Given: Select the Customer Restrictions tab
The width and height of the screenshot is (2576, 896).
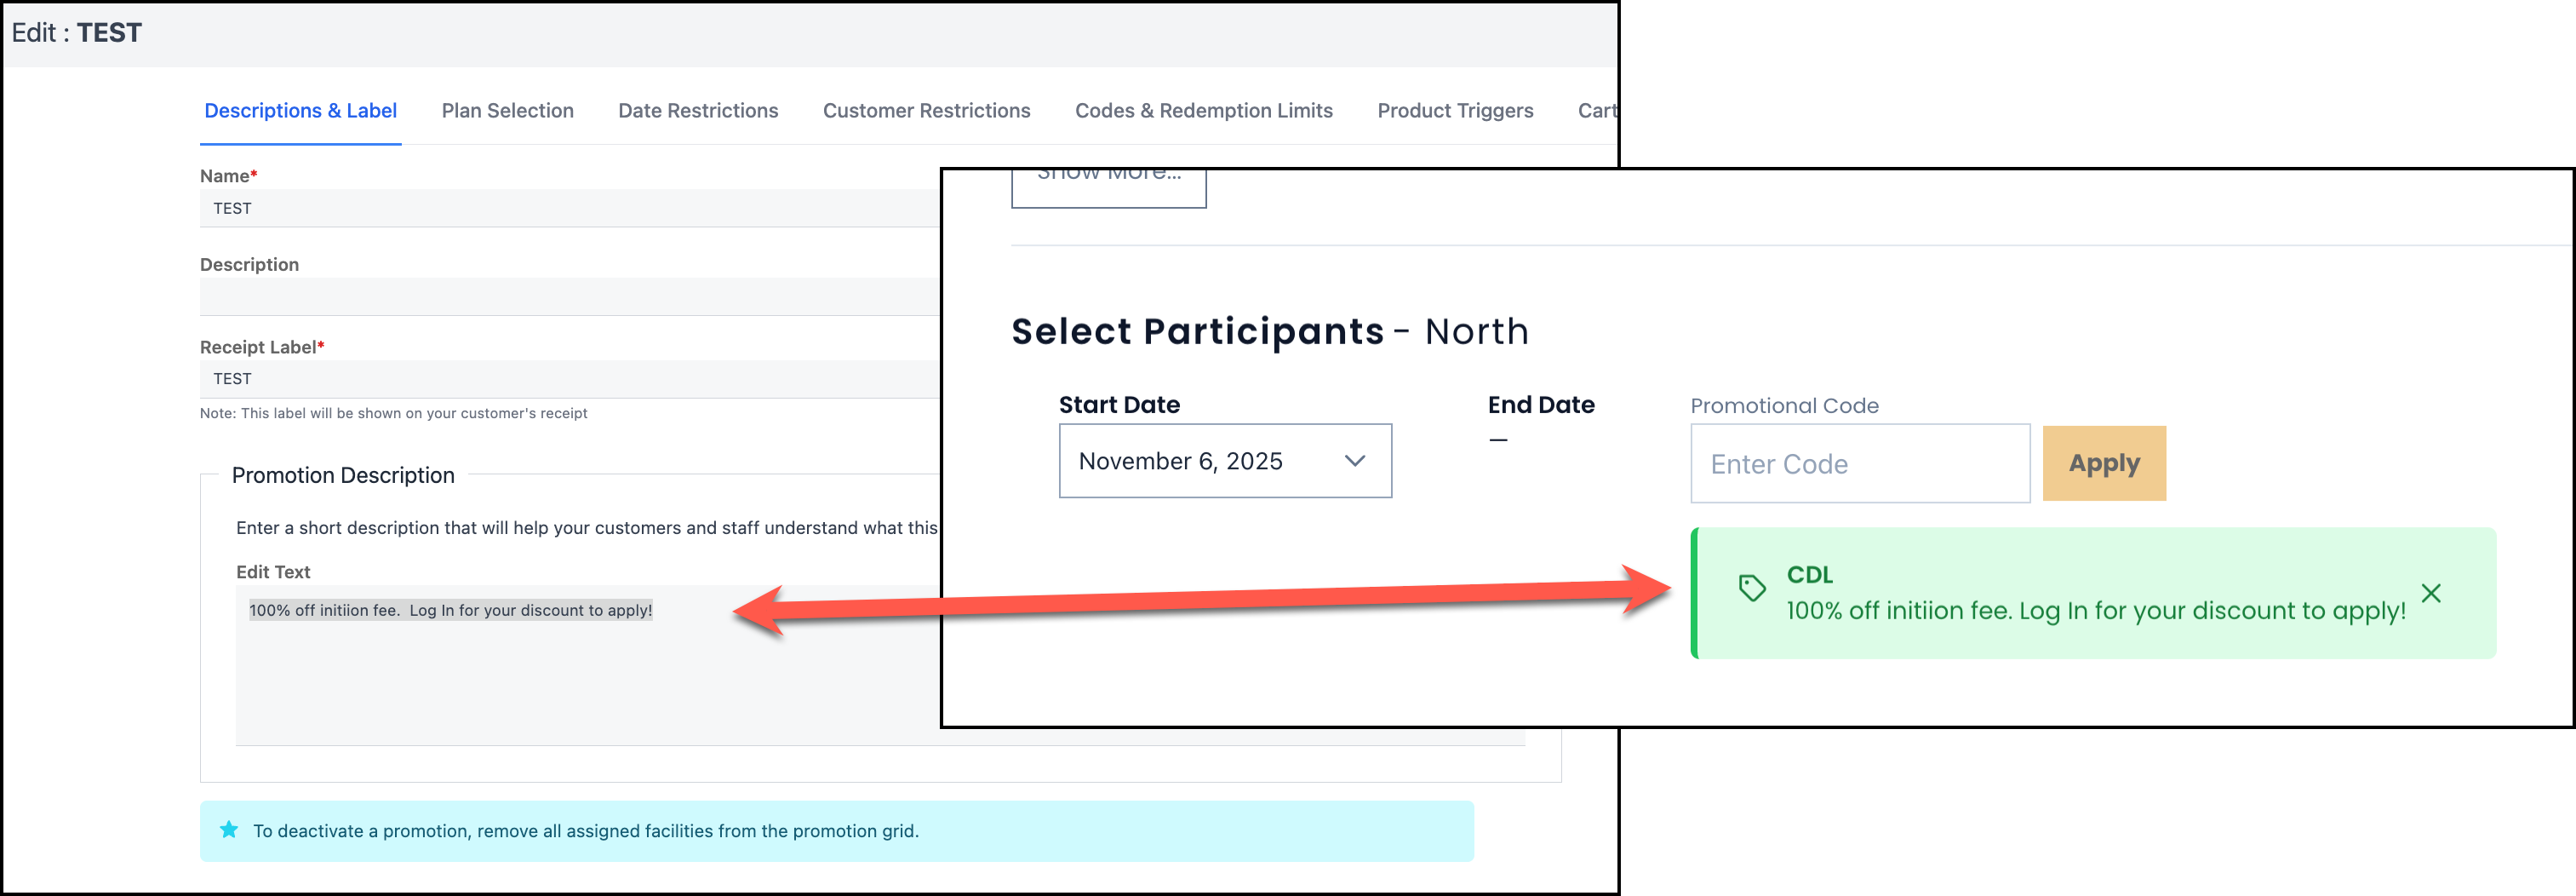Looking at the screenshot, I should pyautogui.click(x=926, y=111).
